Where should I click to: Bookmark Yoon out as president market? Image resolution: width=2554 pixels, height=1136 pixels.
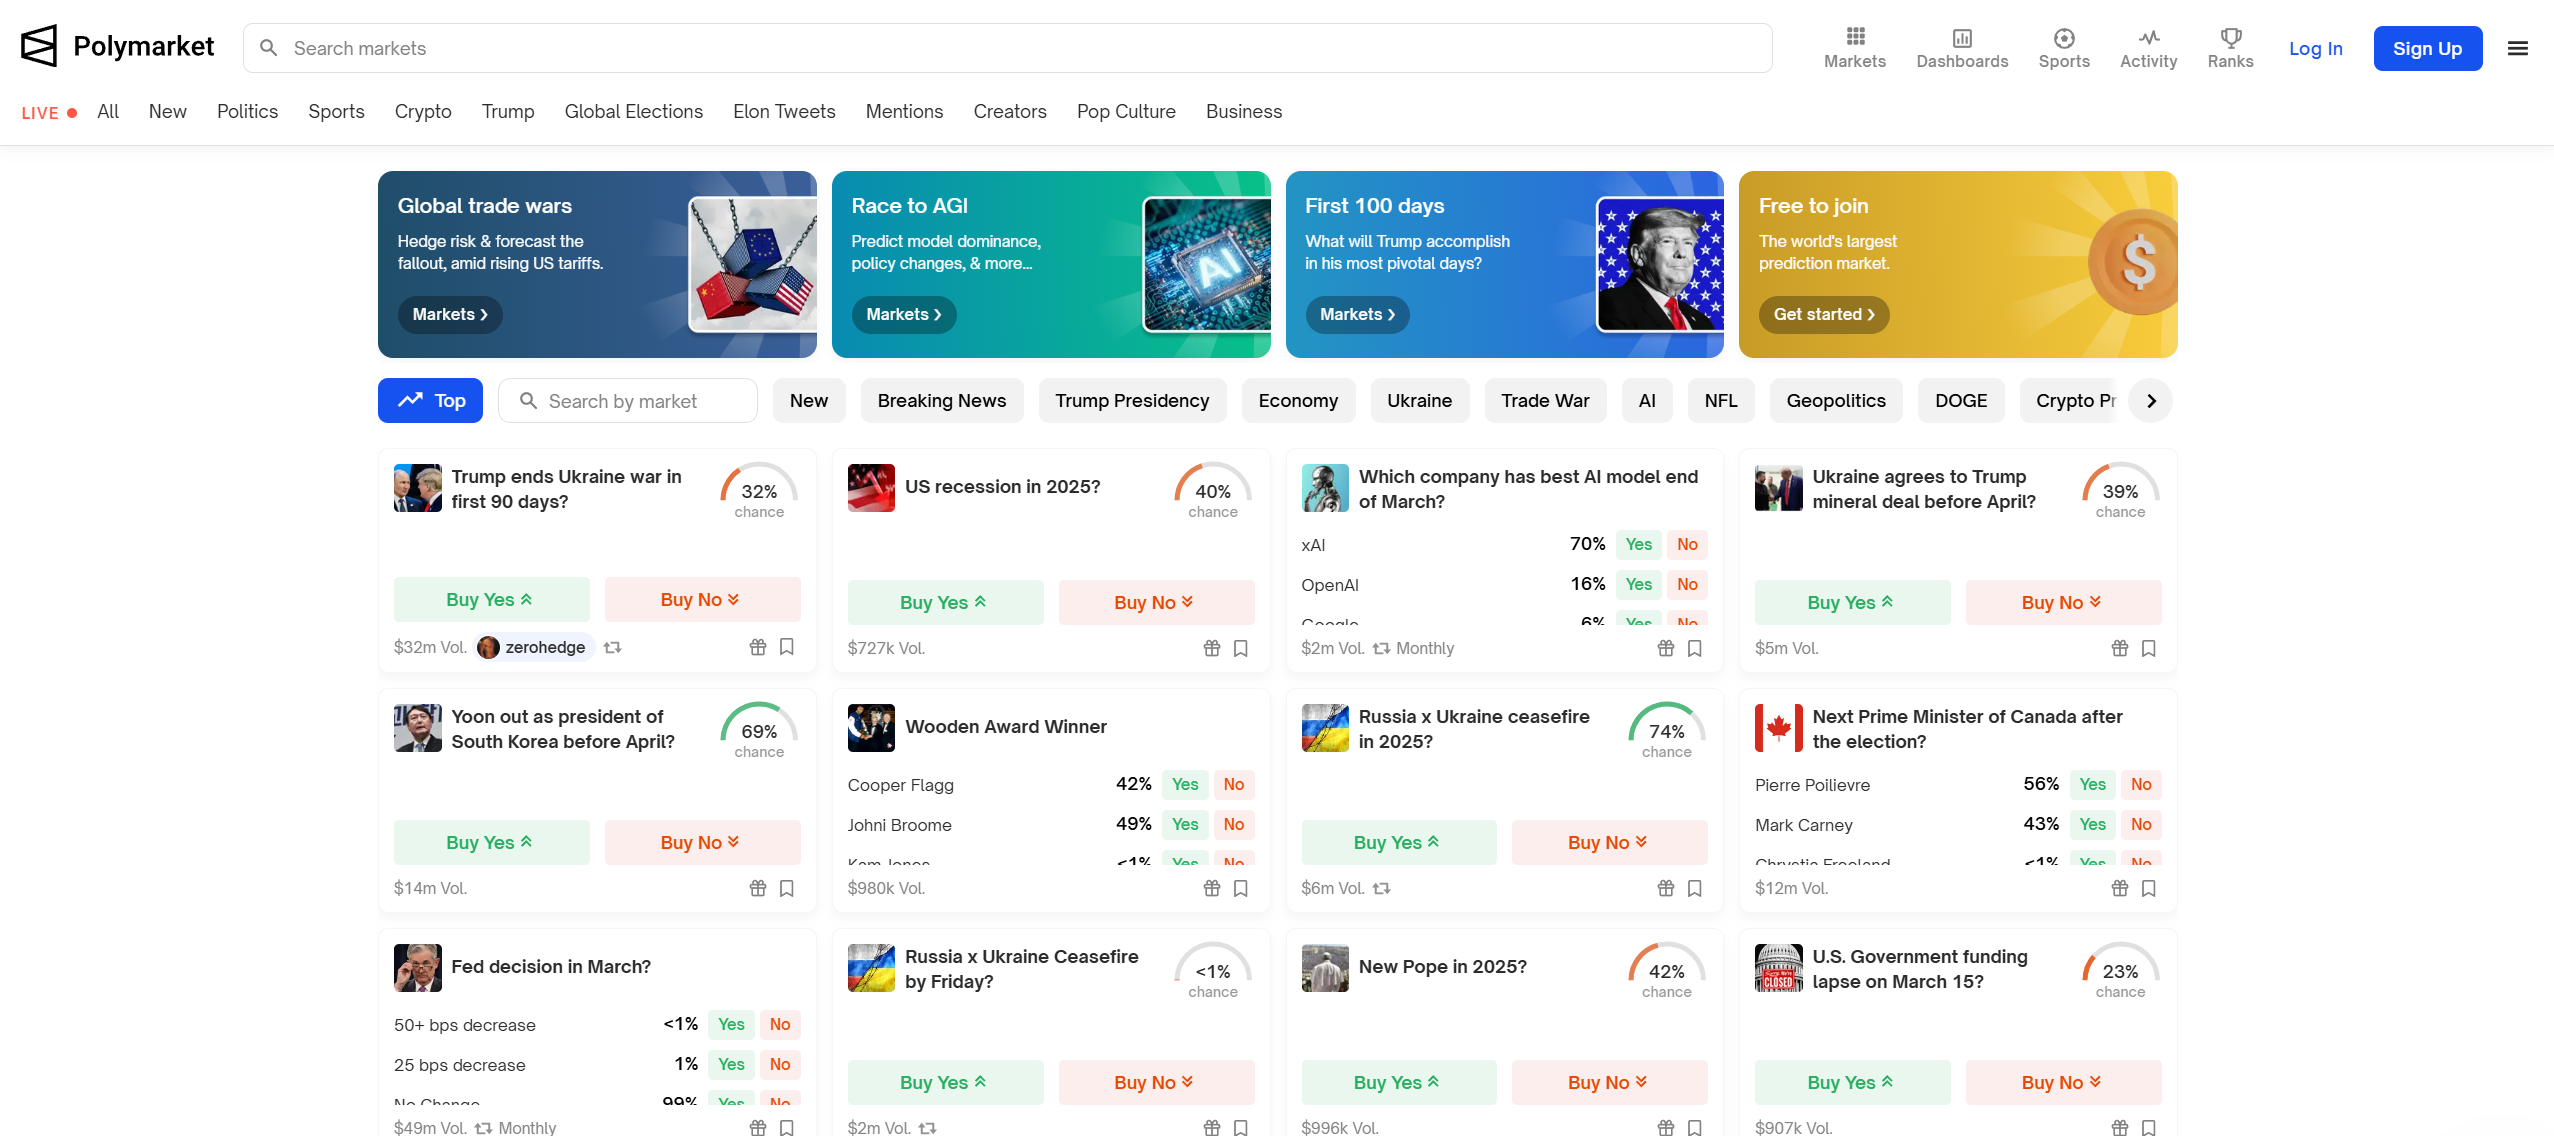(787, 888)
